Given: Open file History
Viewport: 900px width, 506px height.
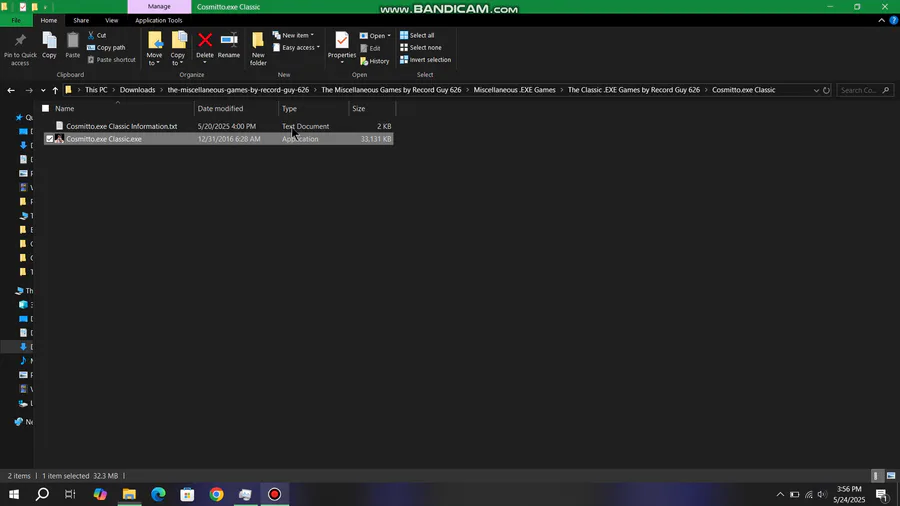Looking at the screenshot, I should pos(374,61).
